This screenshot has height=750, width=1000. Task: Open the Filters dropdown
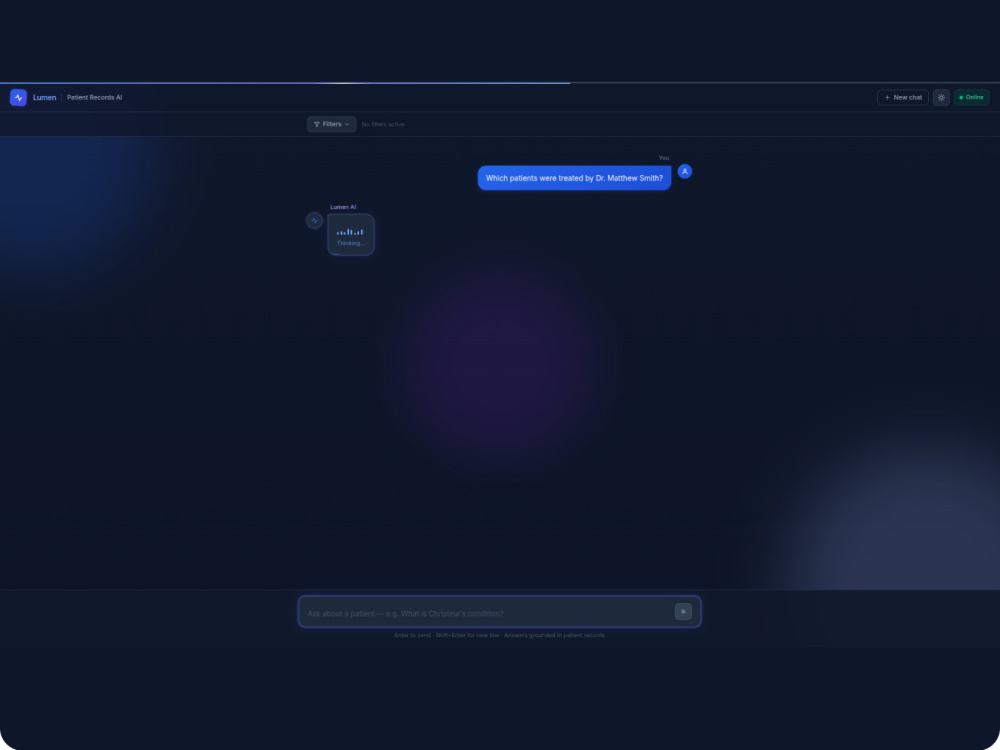click(332, 124)
